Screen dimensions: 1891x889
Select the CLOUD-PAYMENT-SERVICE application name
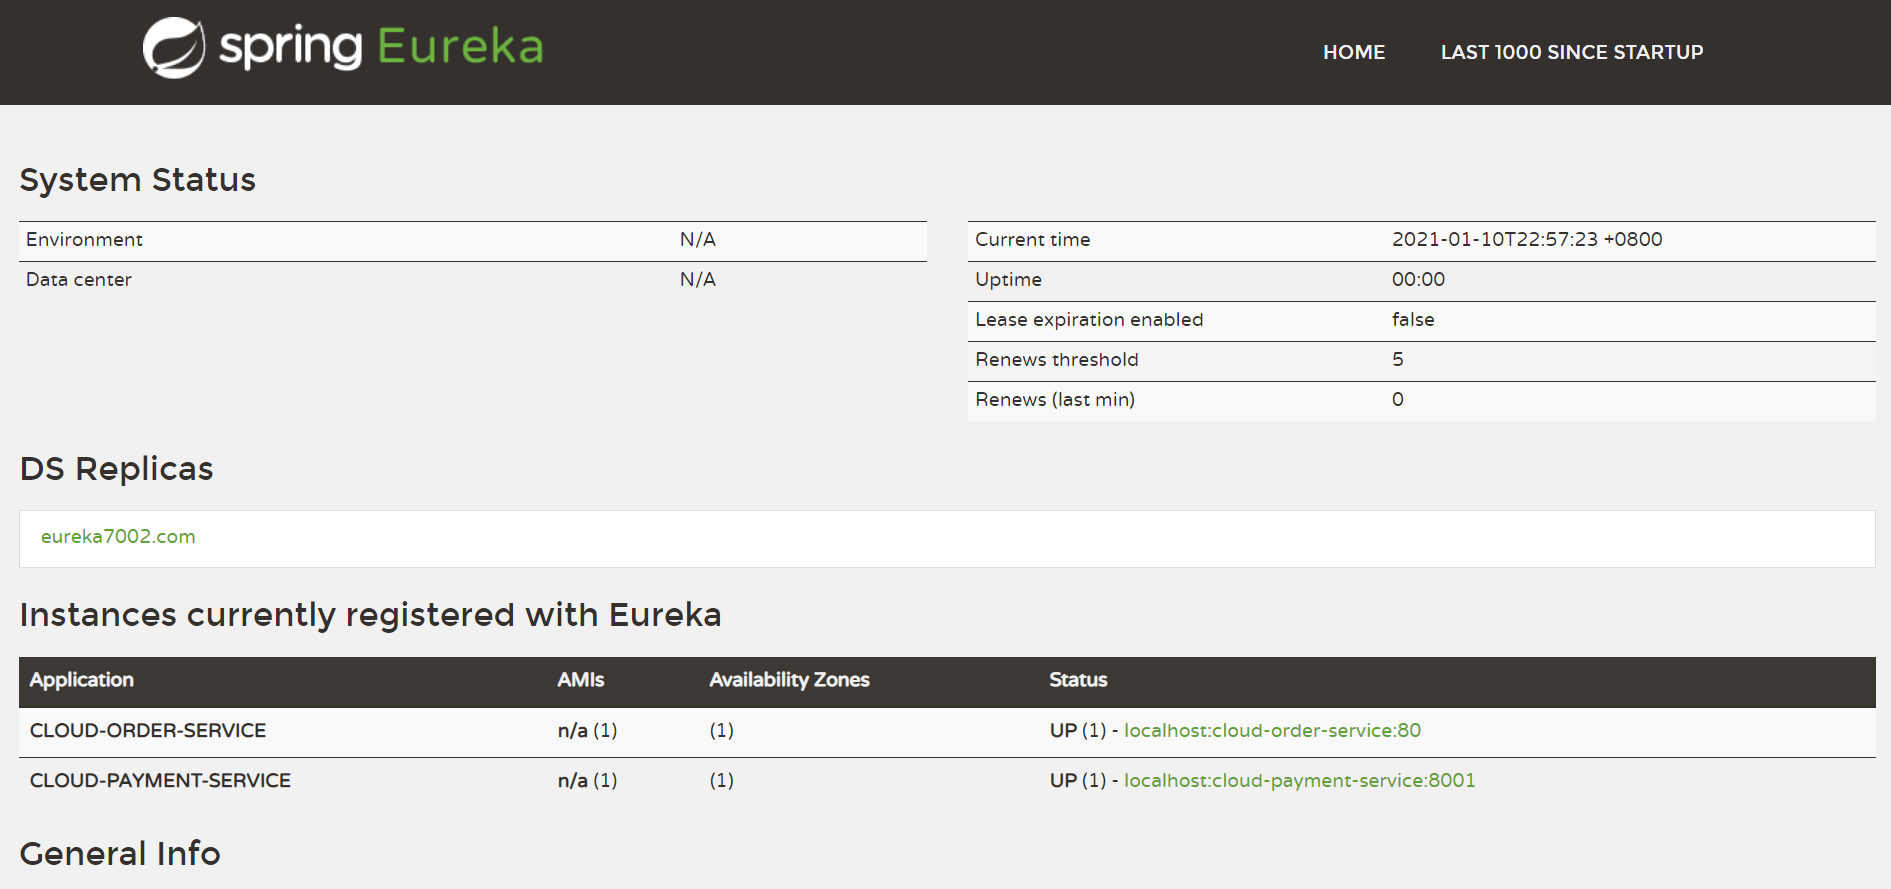(160, 781)
